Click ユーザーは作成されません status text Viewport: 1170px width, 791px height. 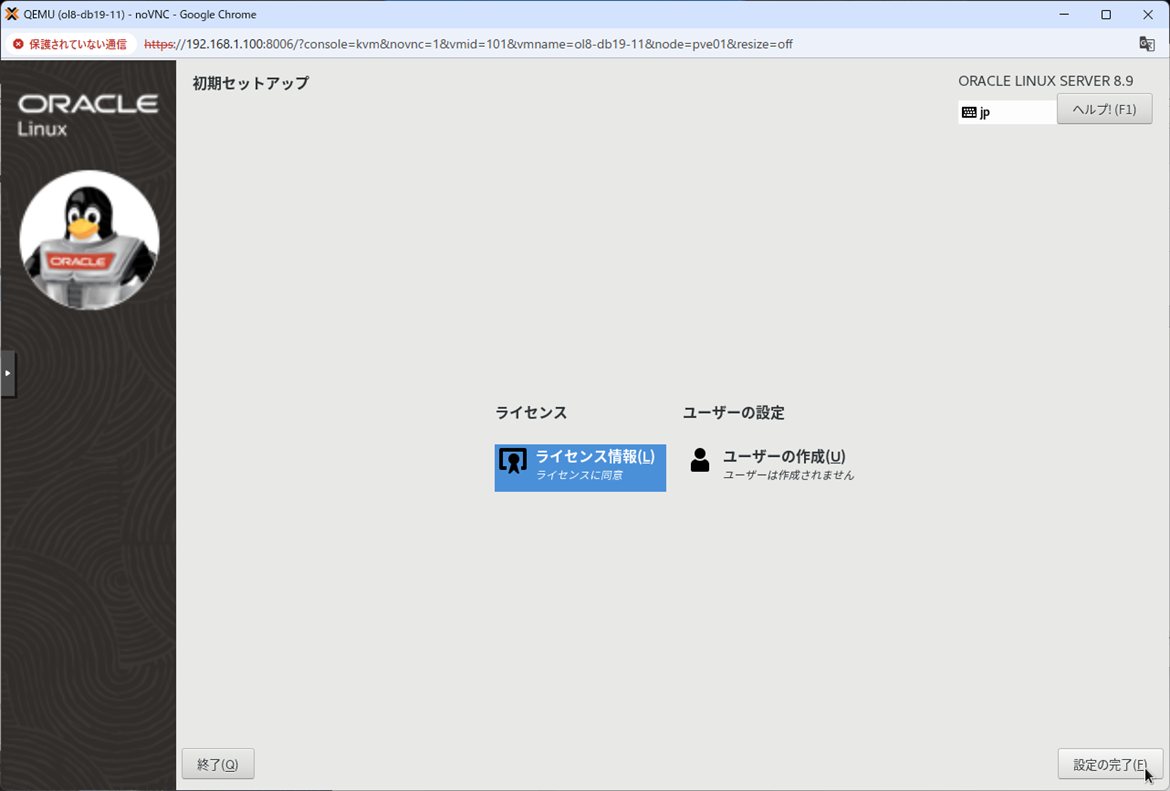coord(789,475)
